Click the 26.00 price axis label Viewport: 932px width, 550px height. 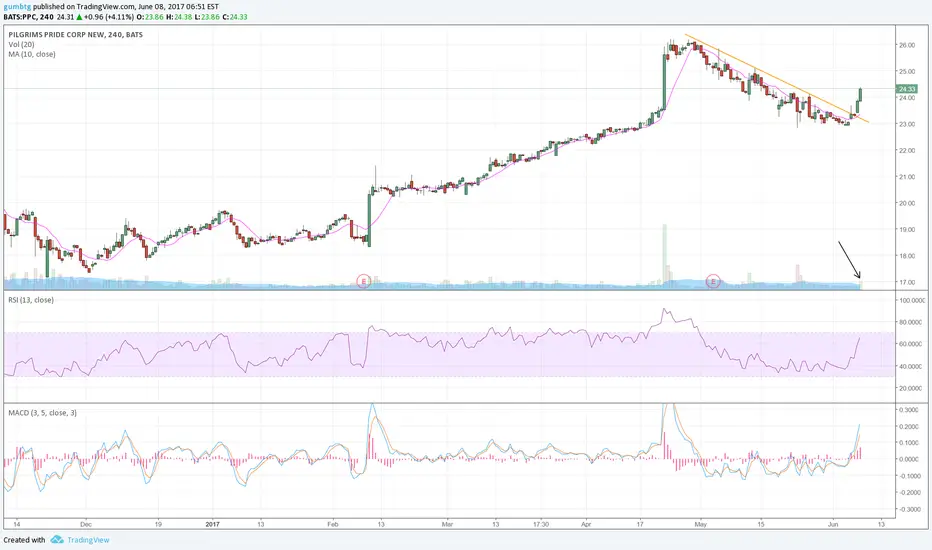click(907, 45)
